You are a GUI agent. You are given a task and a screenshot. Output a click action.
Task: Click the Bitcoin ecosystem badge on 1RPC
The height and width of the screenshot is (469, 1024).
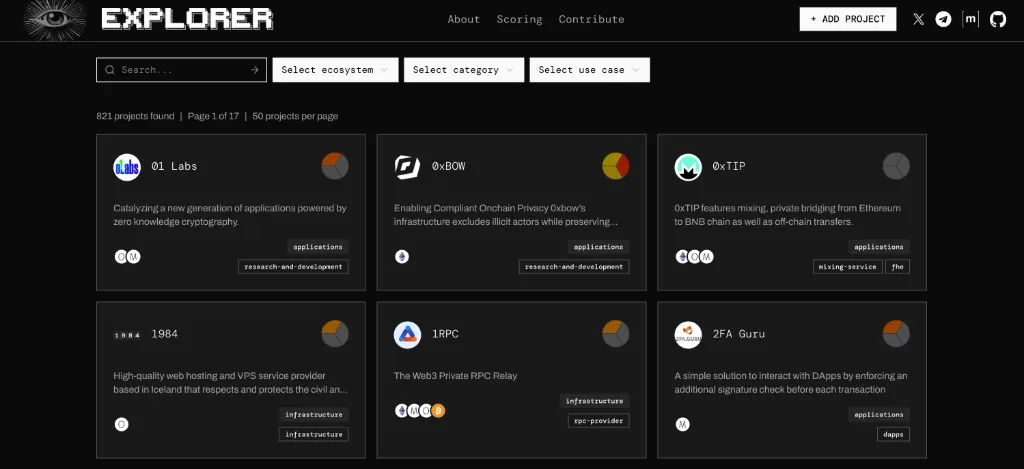(438, 411)
